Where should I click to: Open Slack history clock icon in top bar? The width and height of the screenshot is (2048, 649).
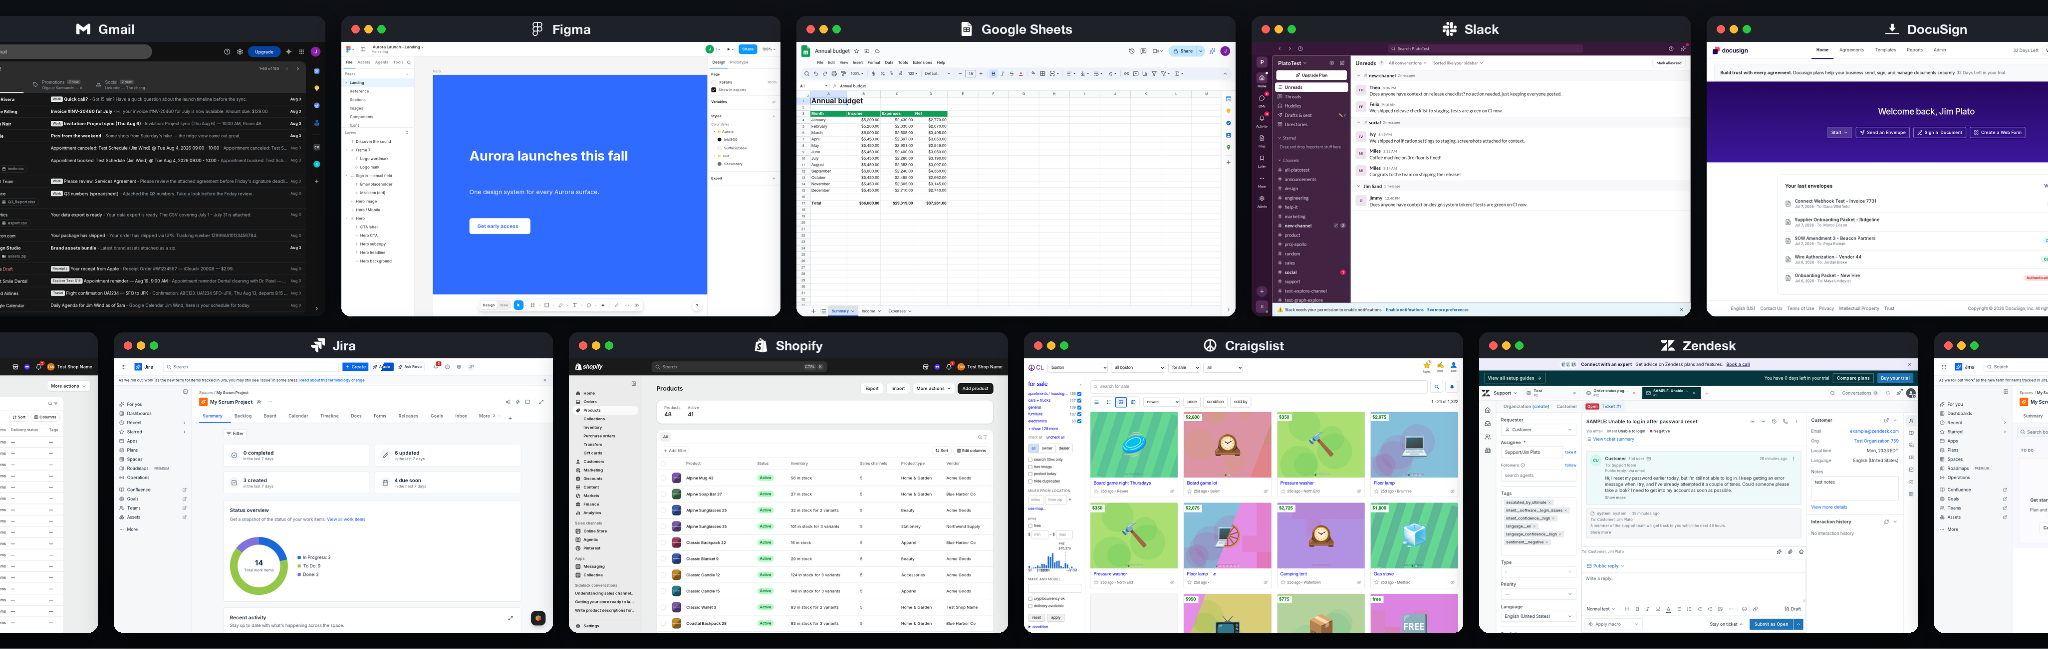1300,49
